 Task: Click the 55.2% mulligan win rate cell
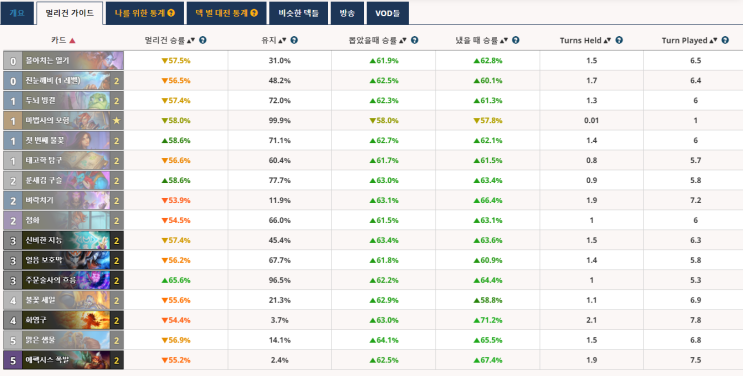pos(176,360)
